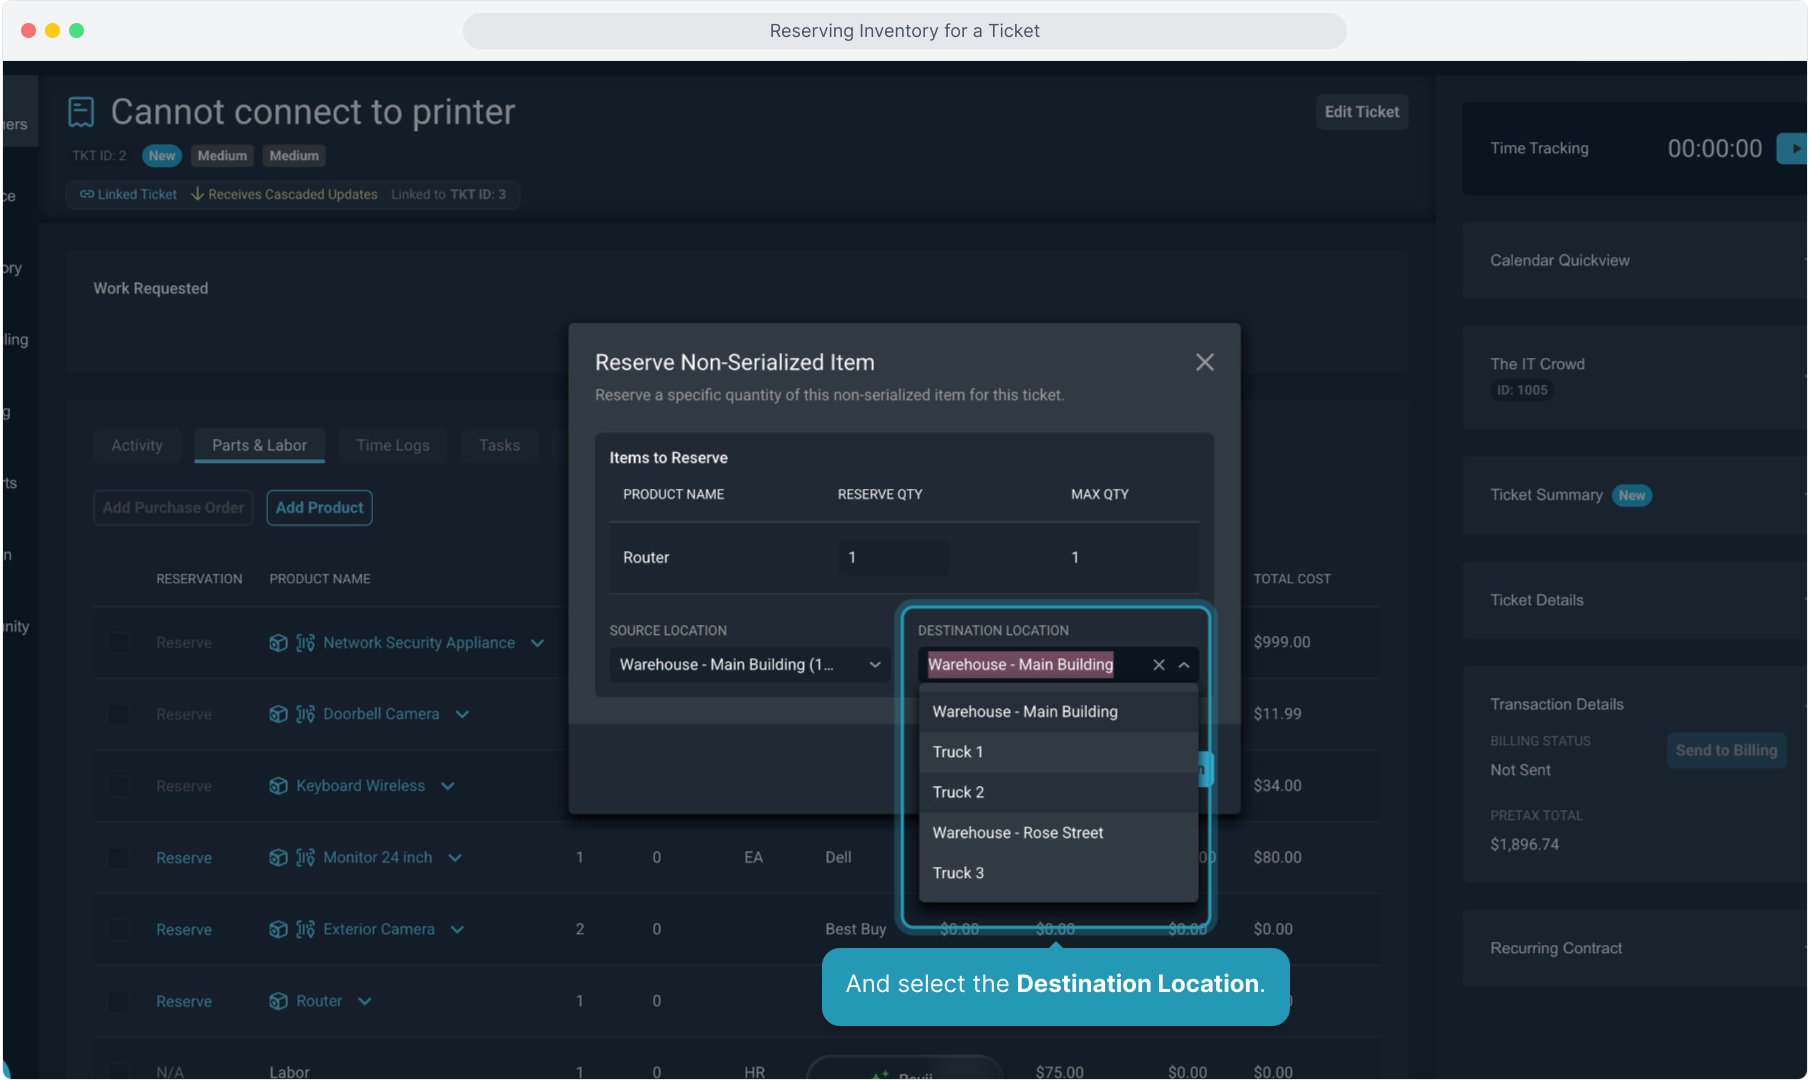Clear the selected destination location

(1158, 665)
